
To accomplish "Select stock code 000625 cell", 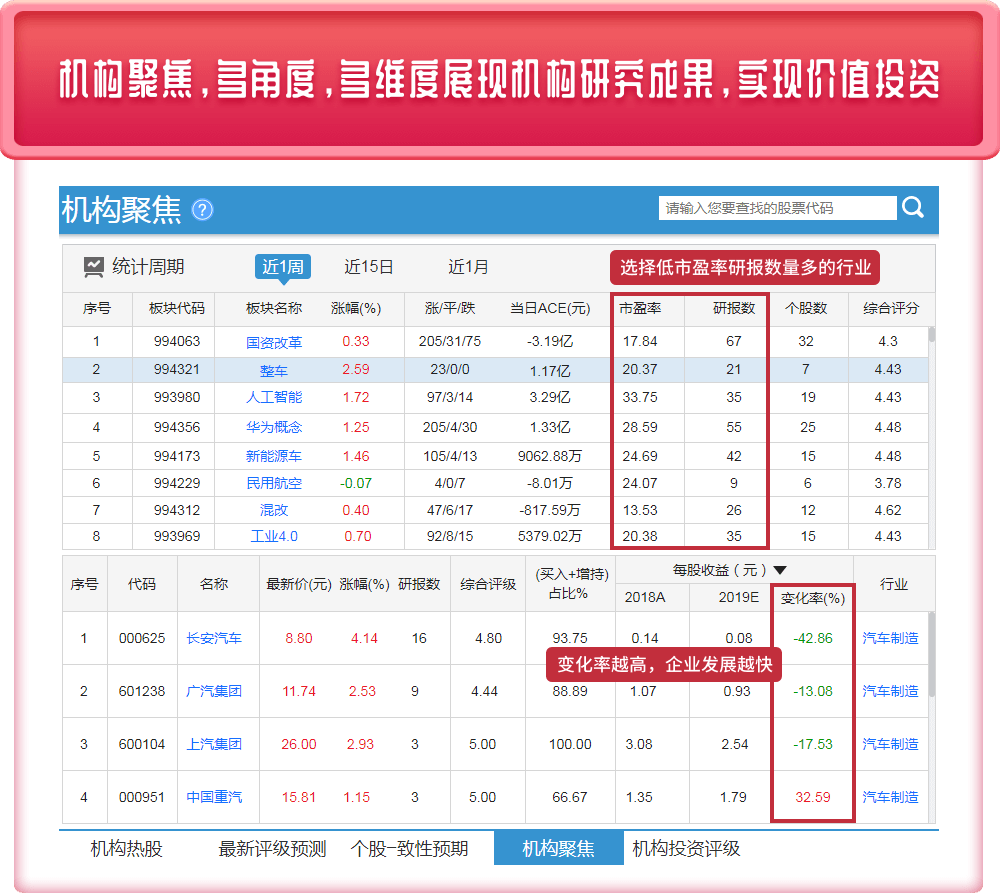I will point(142,638).
